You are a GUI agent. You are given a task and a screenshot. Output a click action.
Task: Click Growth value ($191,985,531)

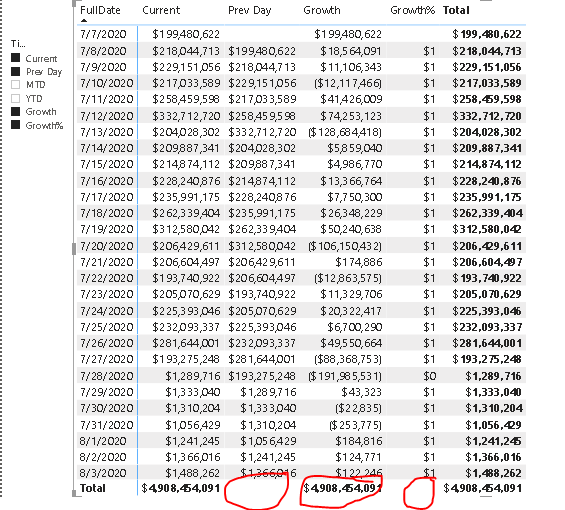[x=345, y=376]
